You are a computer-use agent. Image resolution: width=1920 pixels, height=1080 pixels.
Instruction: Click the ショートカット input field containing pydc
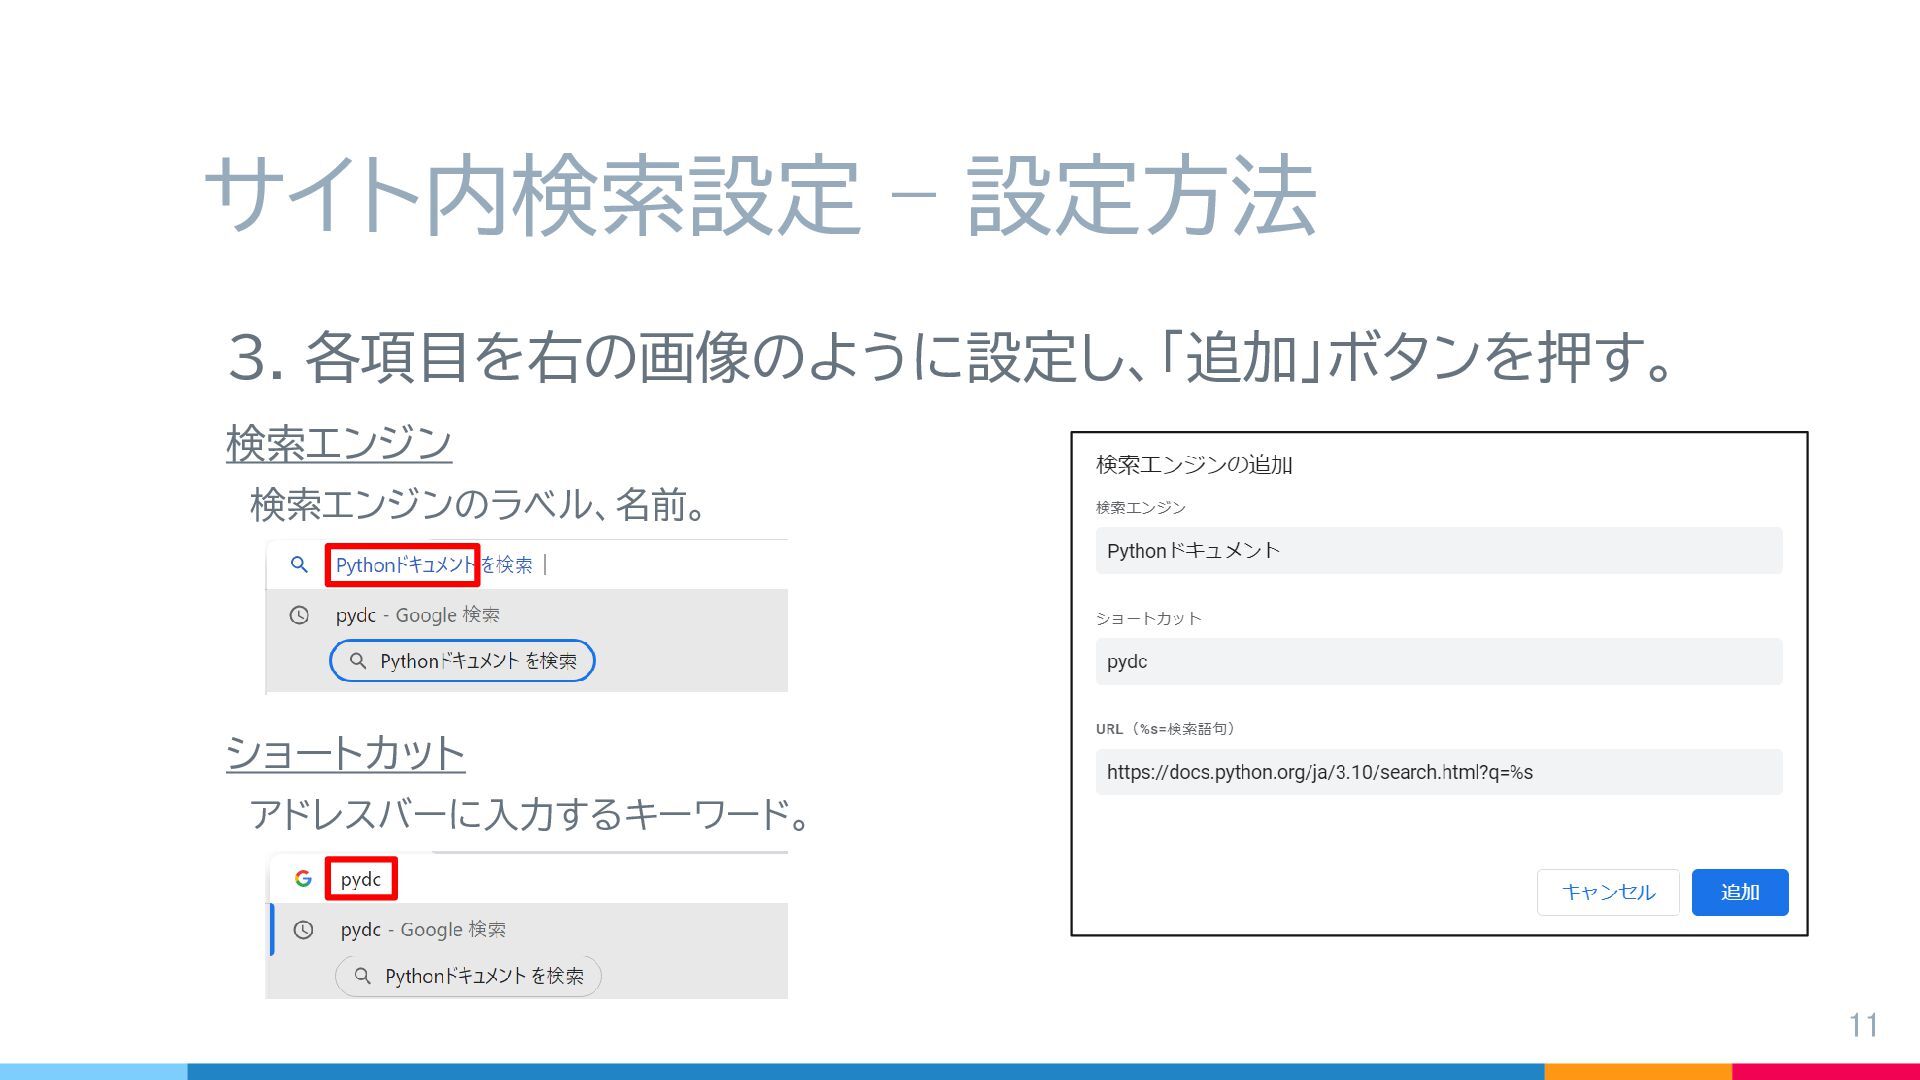coord(1438,662)
